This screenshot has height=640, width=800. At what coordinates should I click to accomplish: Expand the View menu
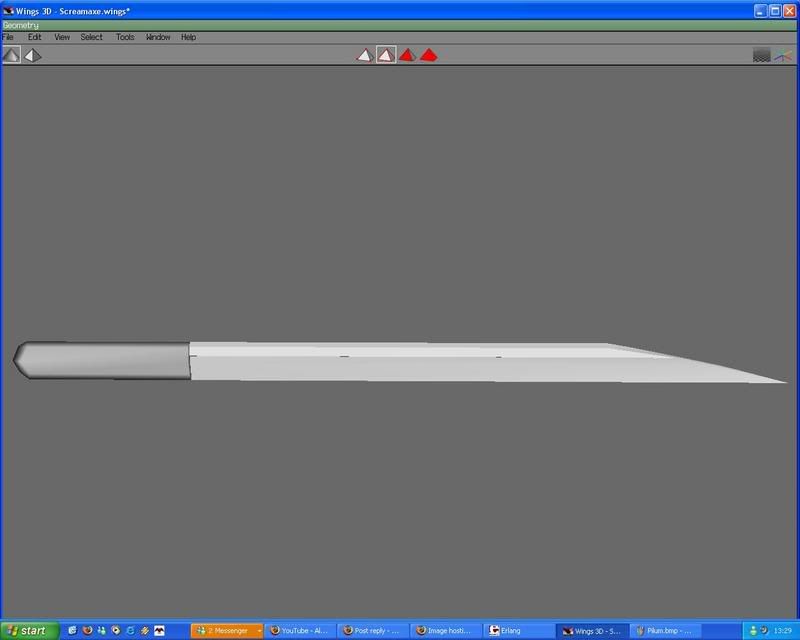(x=62, y=37)
